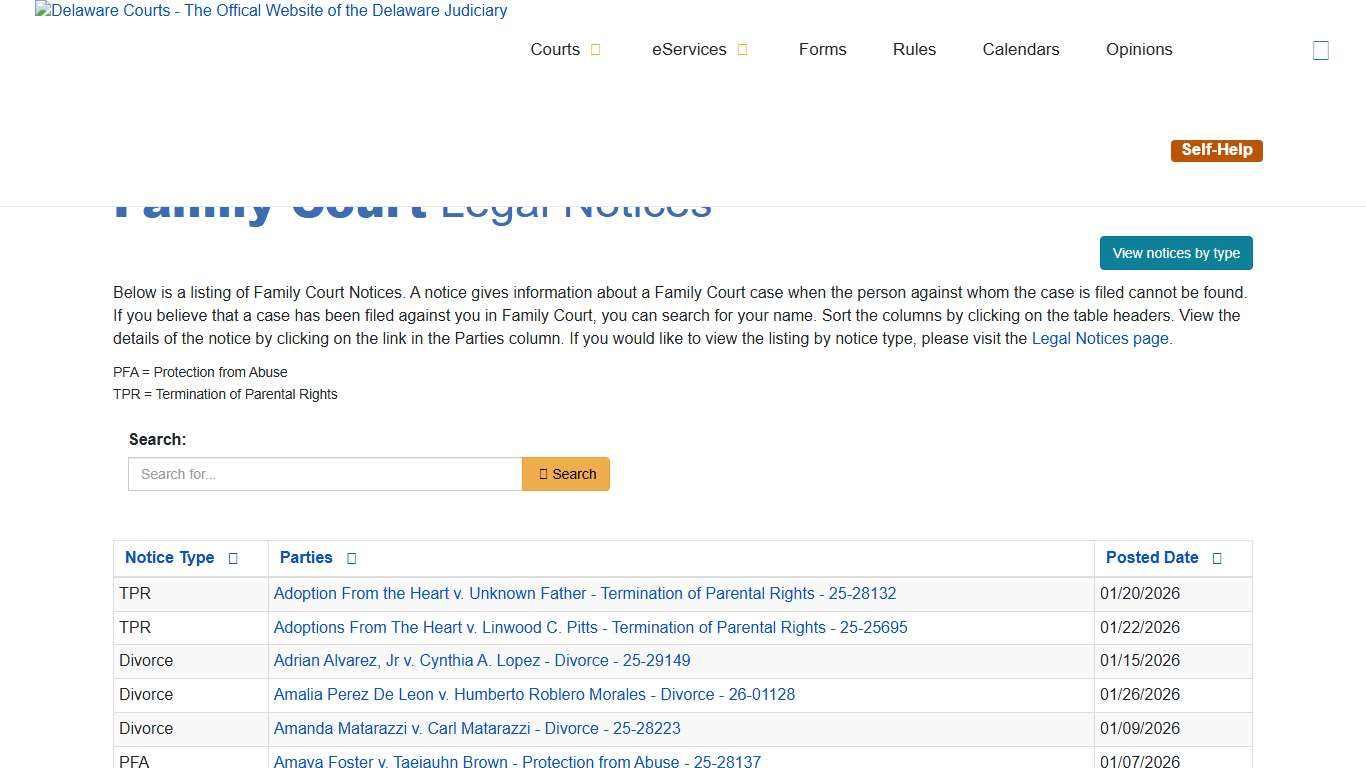This screenshot has width=1366, height=768.
Task: Click the search icon in top right
Action: pos(1320,51)
